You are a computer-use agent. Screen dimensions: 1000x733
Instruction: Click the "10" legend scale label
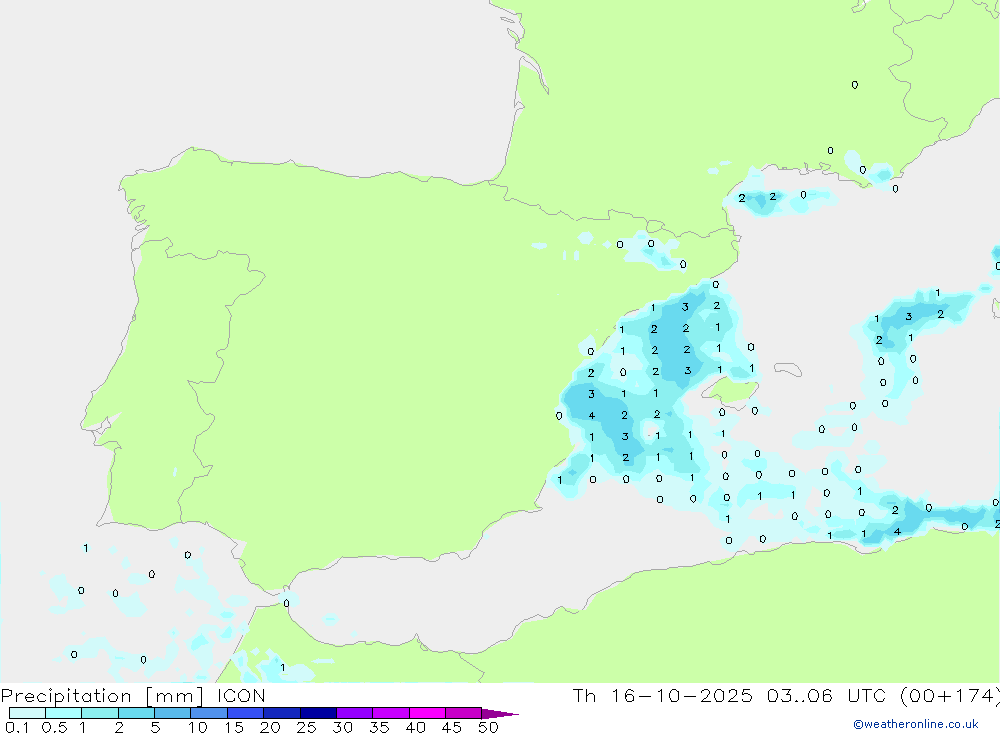(198, 727)
